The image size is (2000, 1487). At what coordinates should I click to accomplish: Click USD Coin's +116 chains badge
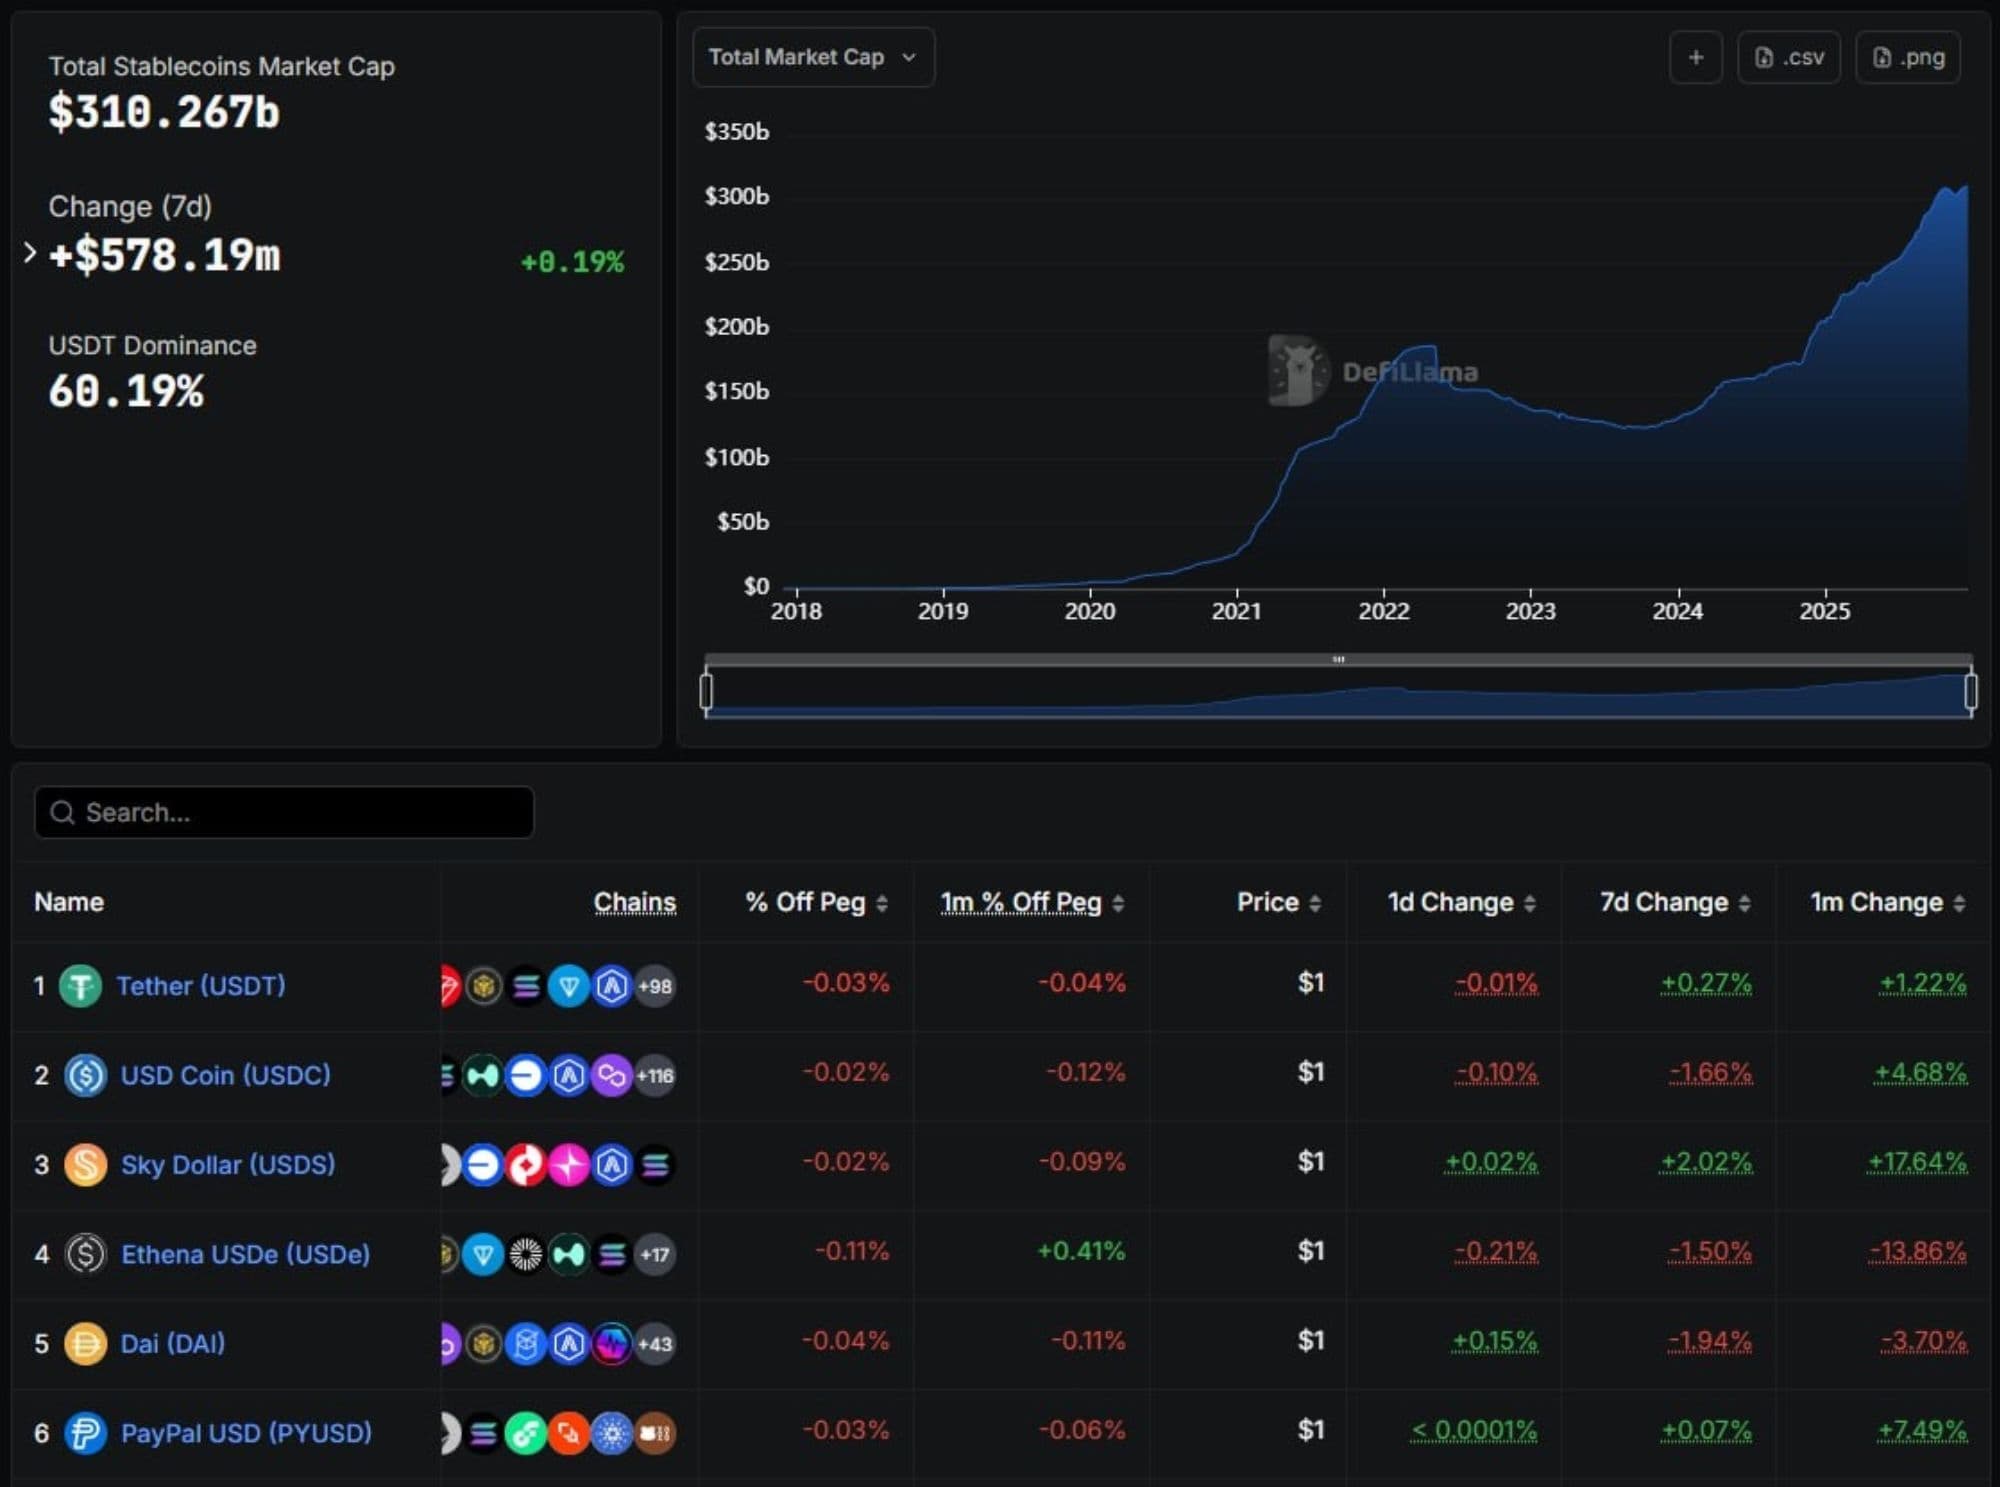[655, 1076]
